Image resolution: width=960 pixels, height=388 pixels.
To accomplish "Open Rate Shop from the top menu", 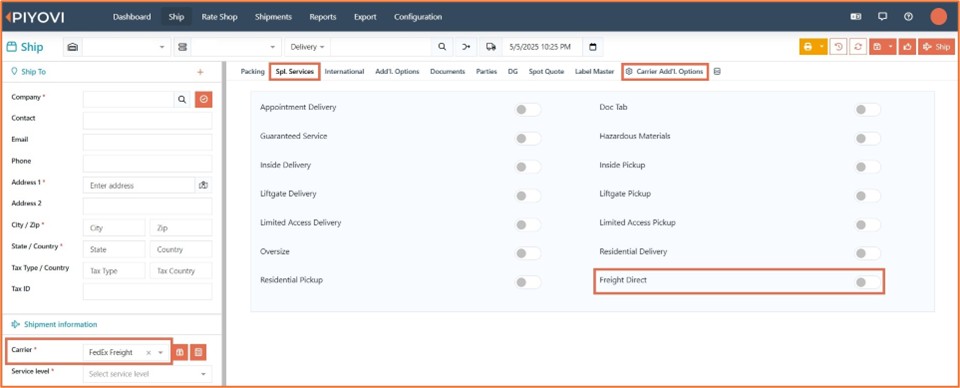I will pos(219,17).
